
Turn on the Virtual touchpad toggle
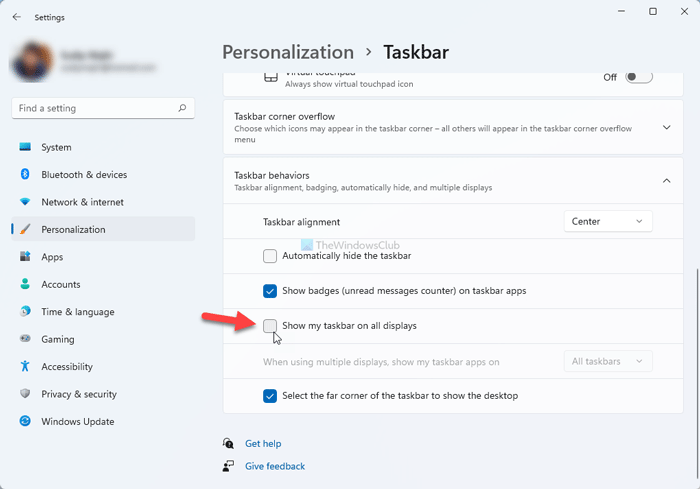638,77
